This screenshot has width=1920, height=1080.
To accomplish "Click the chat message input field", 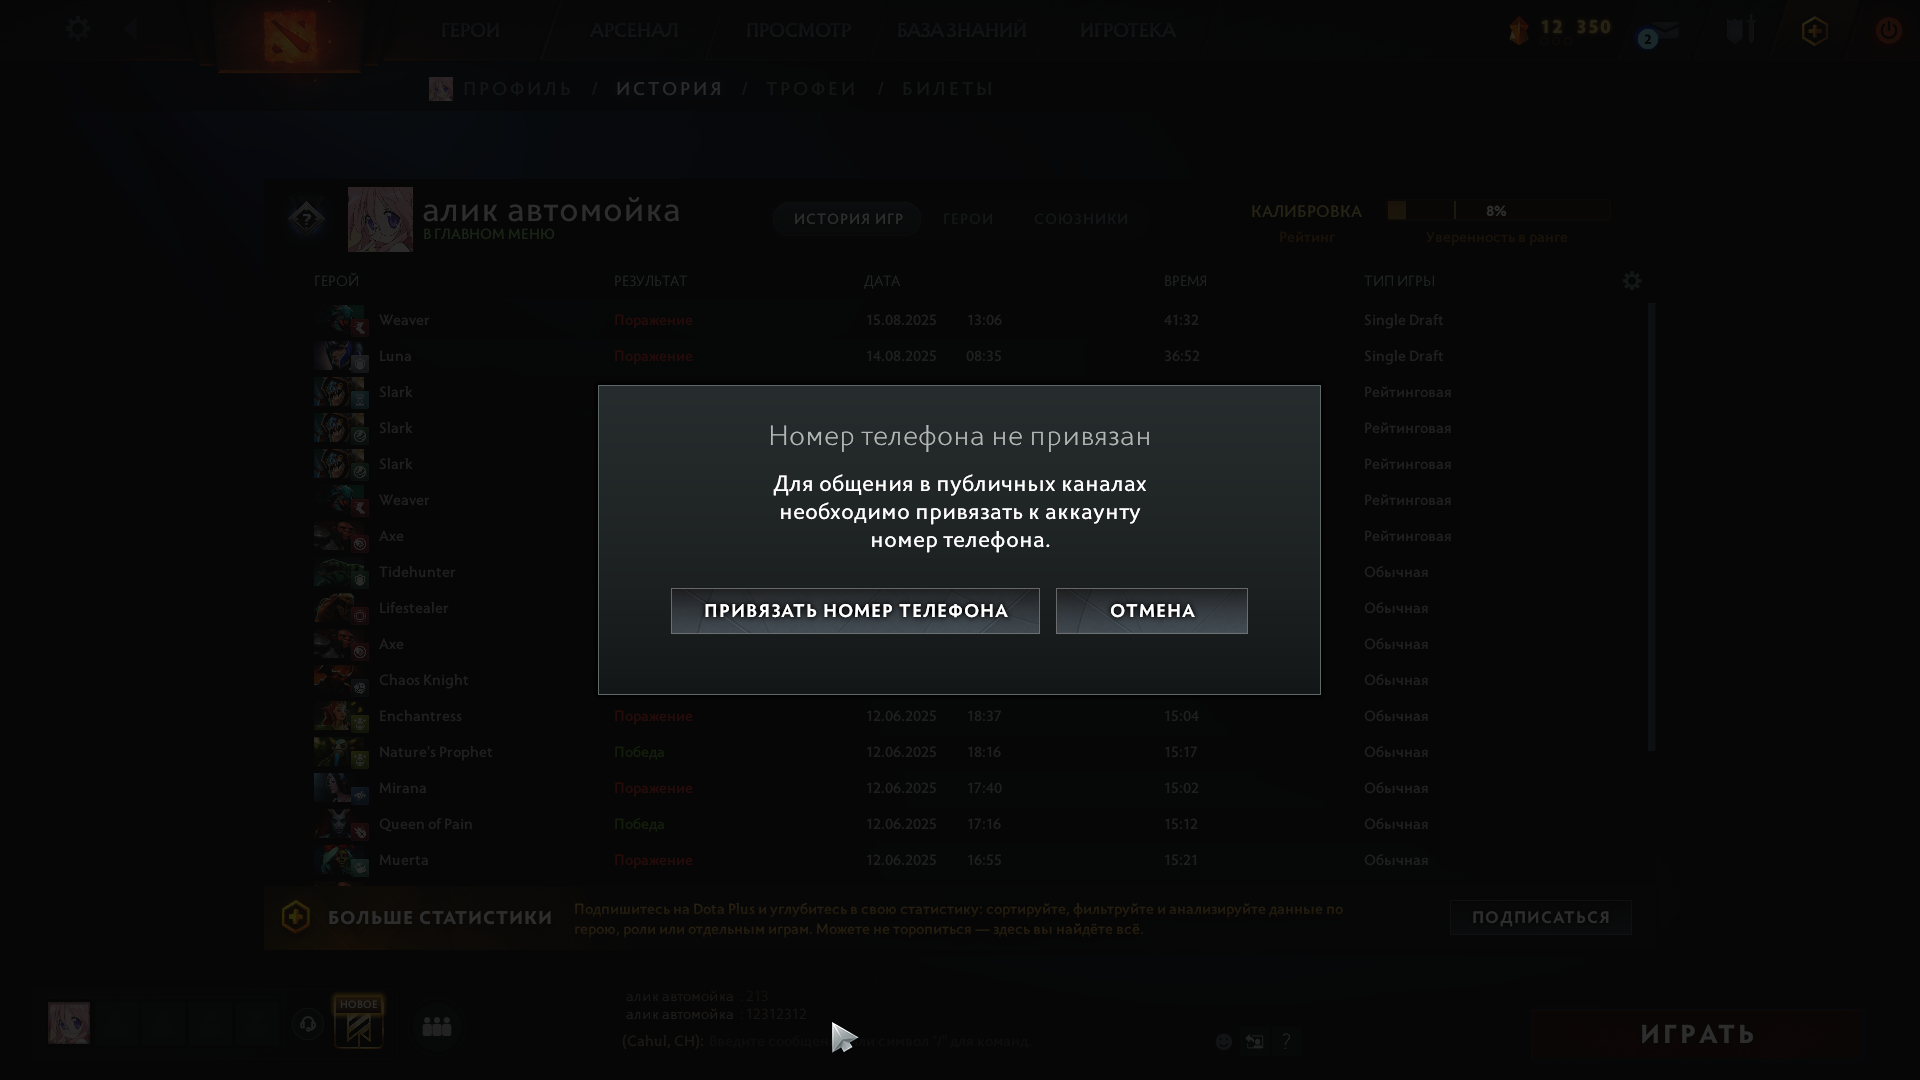I will click(x=950, y=1042).
